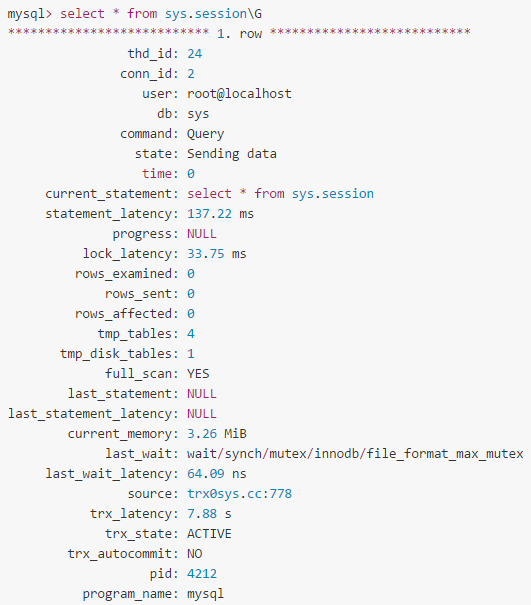Select the conn_id value 2
Image resolution: width=531 pixels, height=605 pixels.
click(191, 74)
